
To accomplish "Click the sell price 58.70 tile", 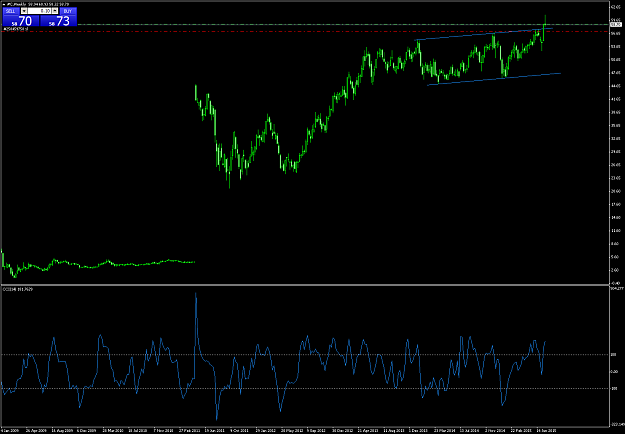I will [x=21, y=21].
